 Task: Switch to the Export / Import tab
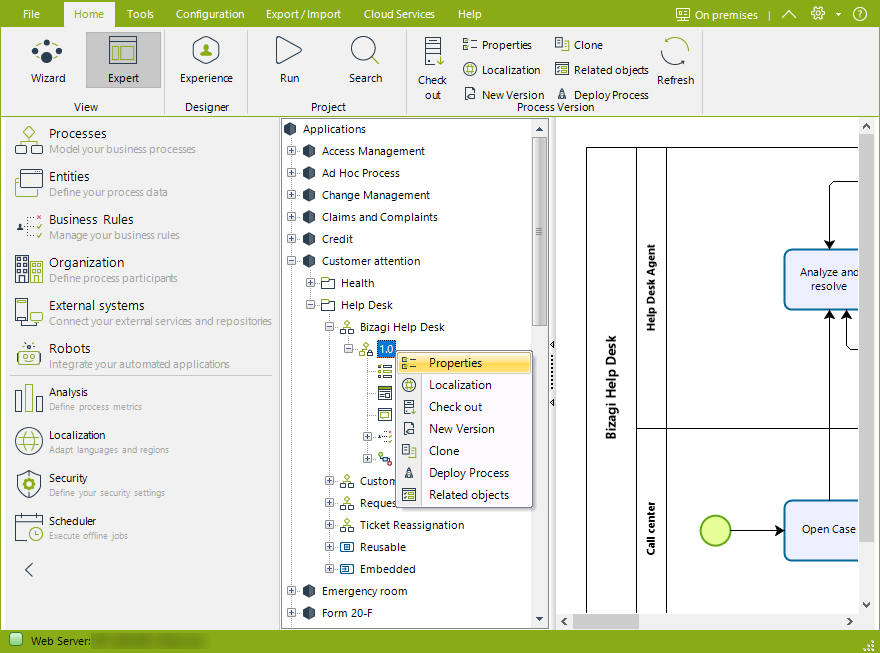tap(303, 14)
